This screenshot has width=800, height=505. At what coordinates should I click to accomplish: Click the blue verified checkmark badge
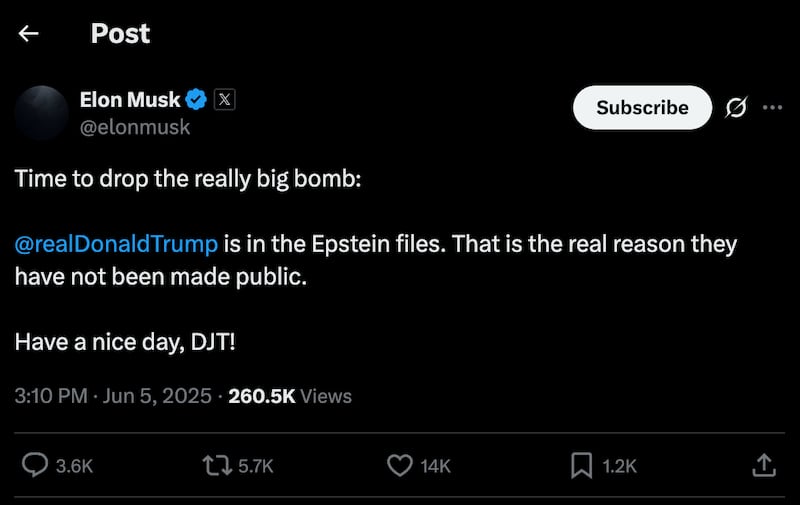(197, 99)
